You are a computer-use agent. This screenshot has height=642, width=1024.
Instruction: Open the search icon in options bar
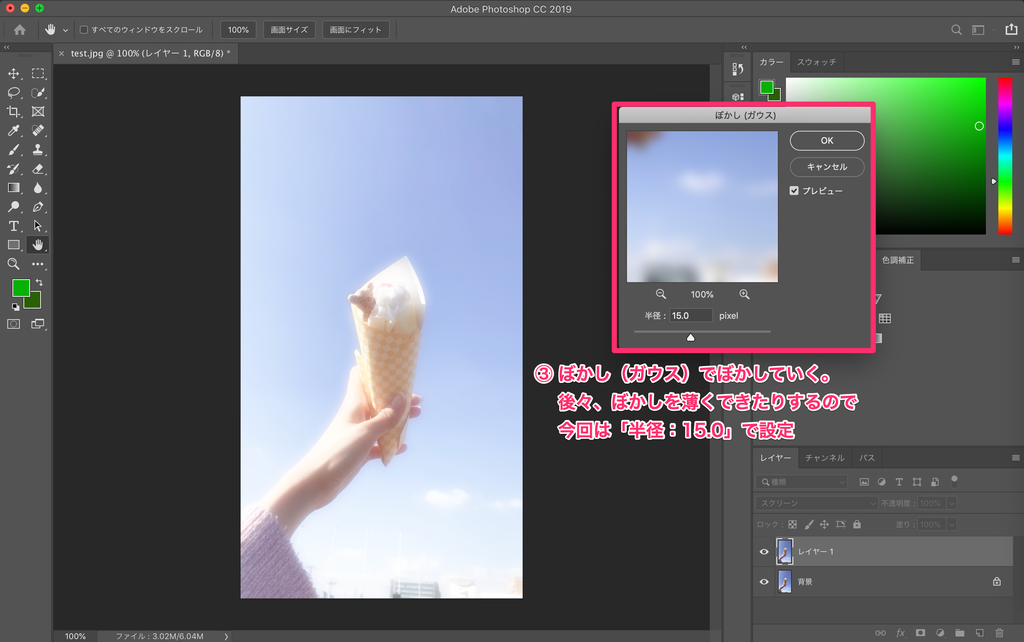[956, 29]
